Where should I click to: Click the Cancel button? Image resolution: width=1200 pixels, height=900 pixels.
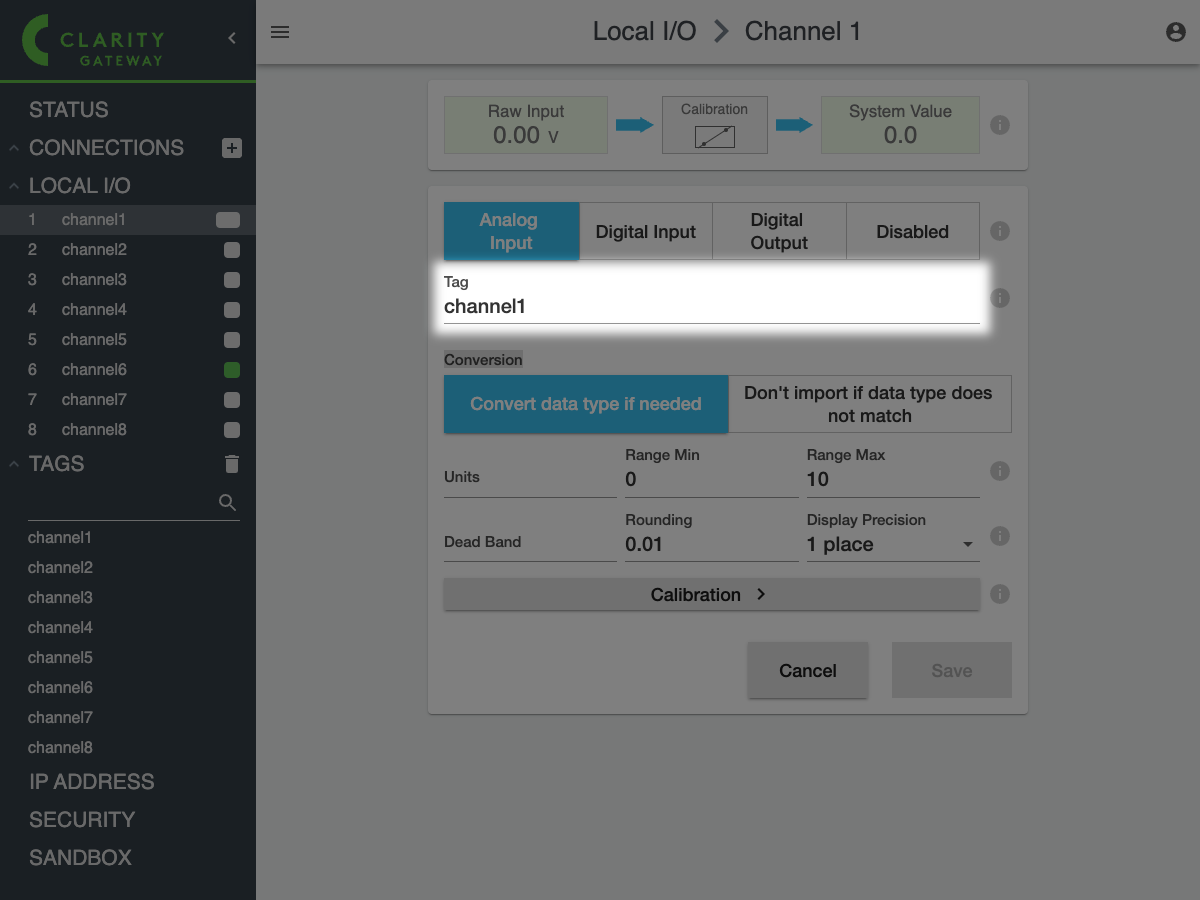807,670
